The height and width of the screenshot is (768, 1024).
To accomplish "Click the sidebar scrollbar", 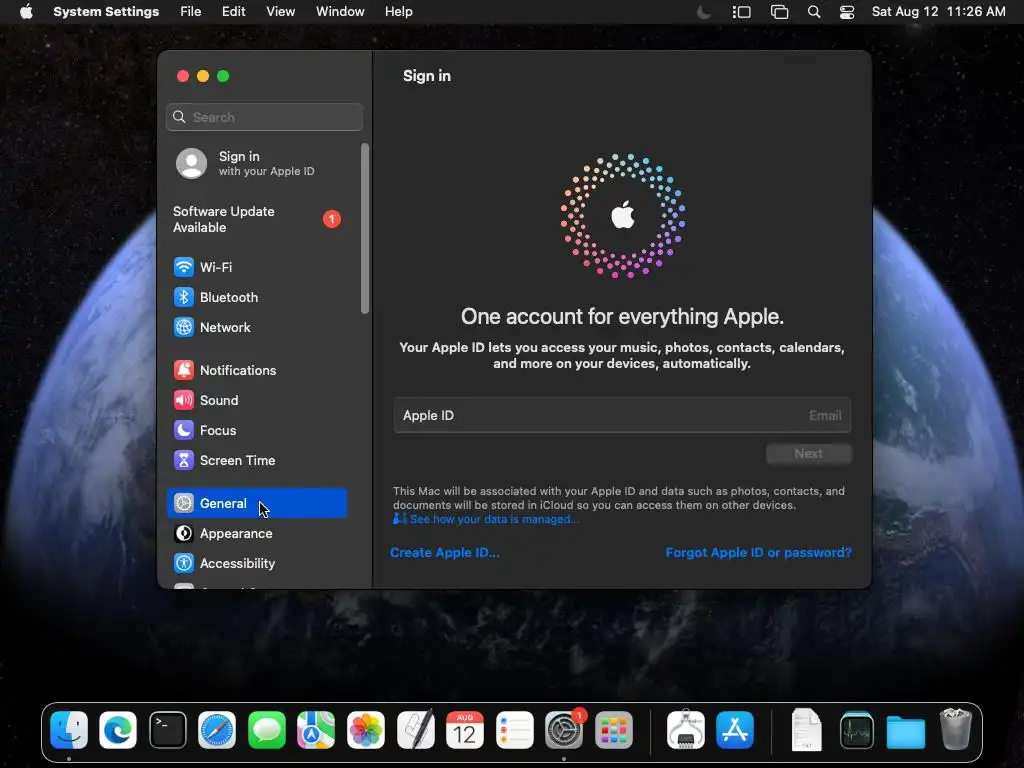I will coord(365,229).
